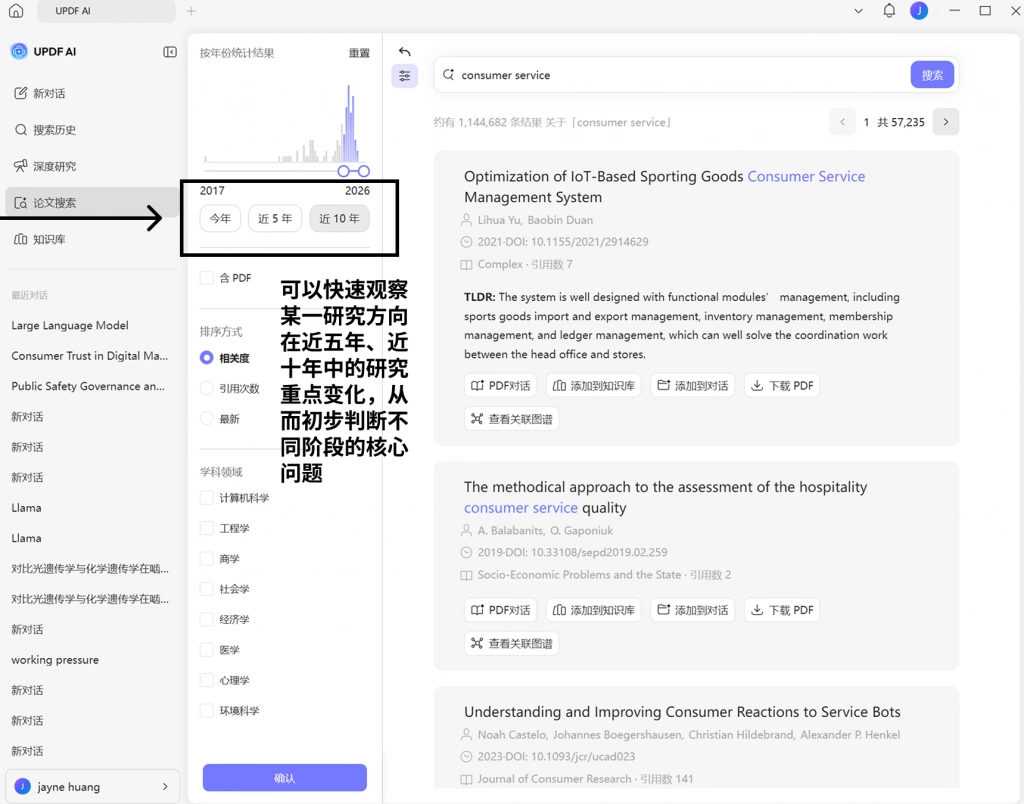The height and width of the screenshot is (804, 1024).
Task: Enable the 含 PDF checkbox
Action: (206, 278)
